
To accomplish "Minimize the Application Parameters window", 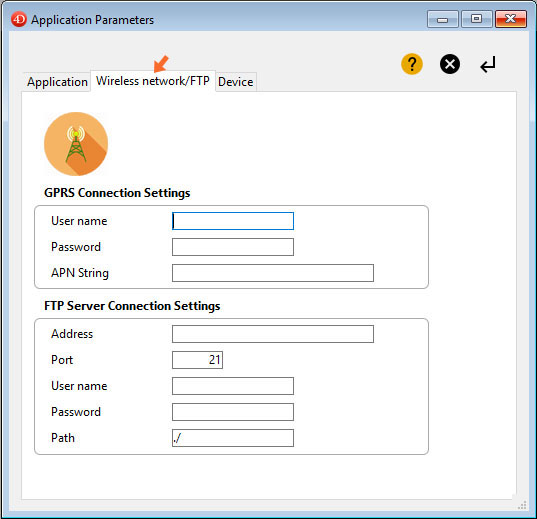I will click(x=442, y=19).
